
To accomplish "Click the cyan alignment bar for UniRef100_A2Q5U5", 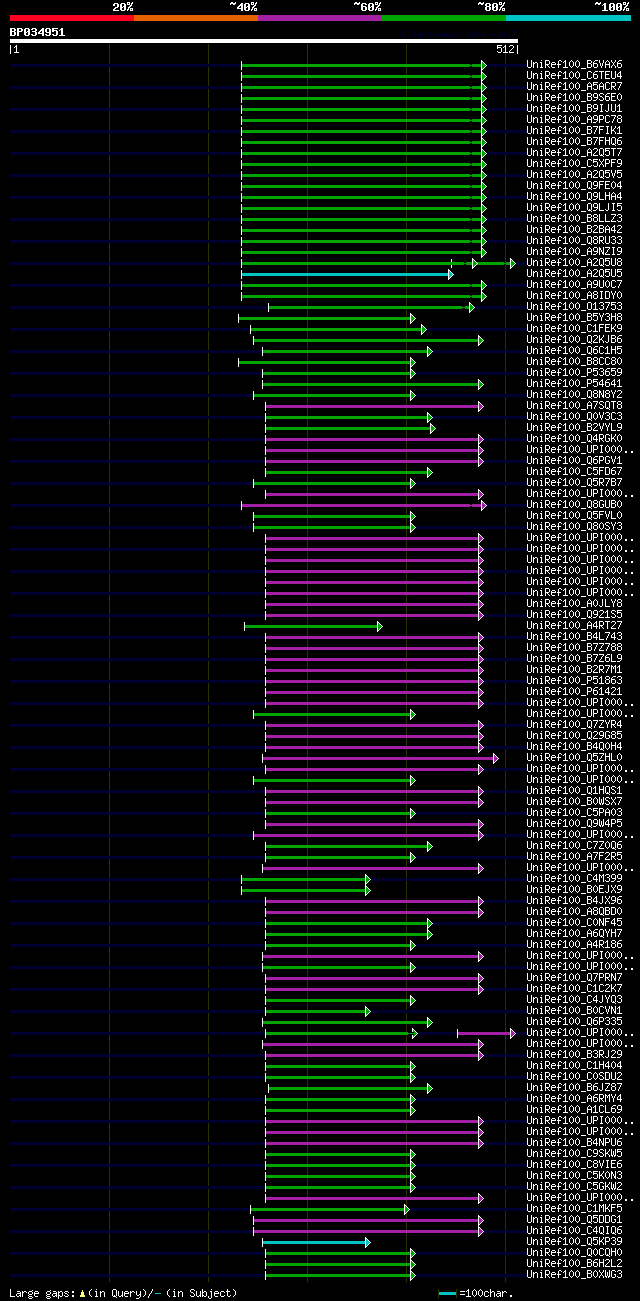I will [346, 274].
